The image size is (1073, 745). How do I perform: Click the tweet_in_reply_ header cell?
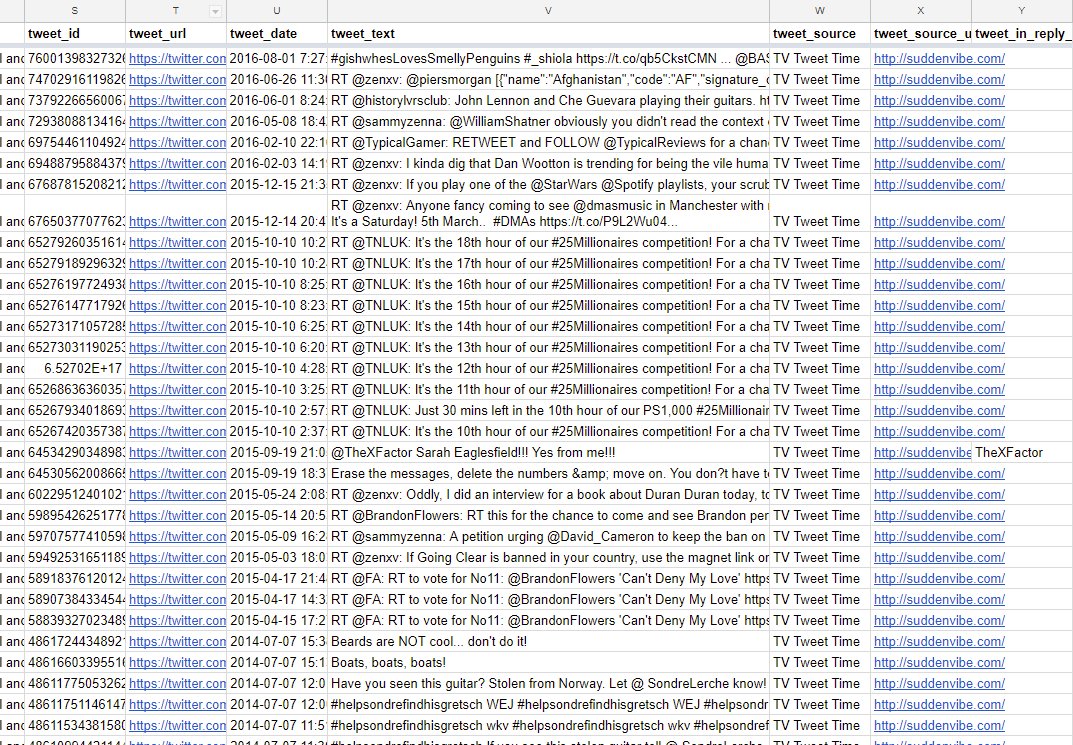(1022, 34)
